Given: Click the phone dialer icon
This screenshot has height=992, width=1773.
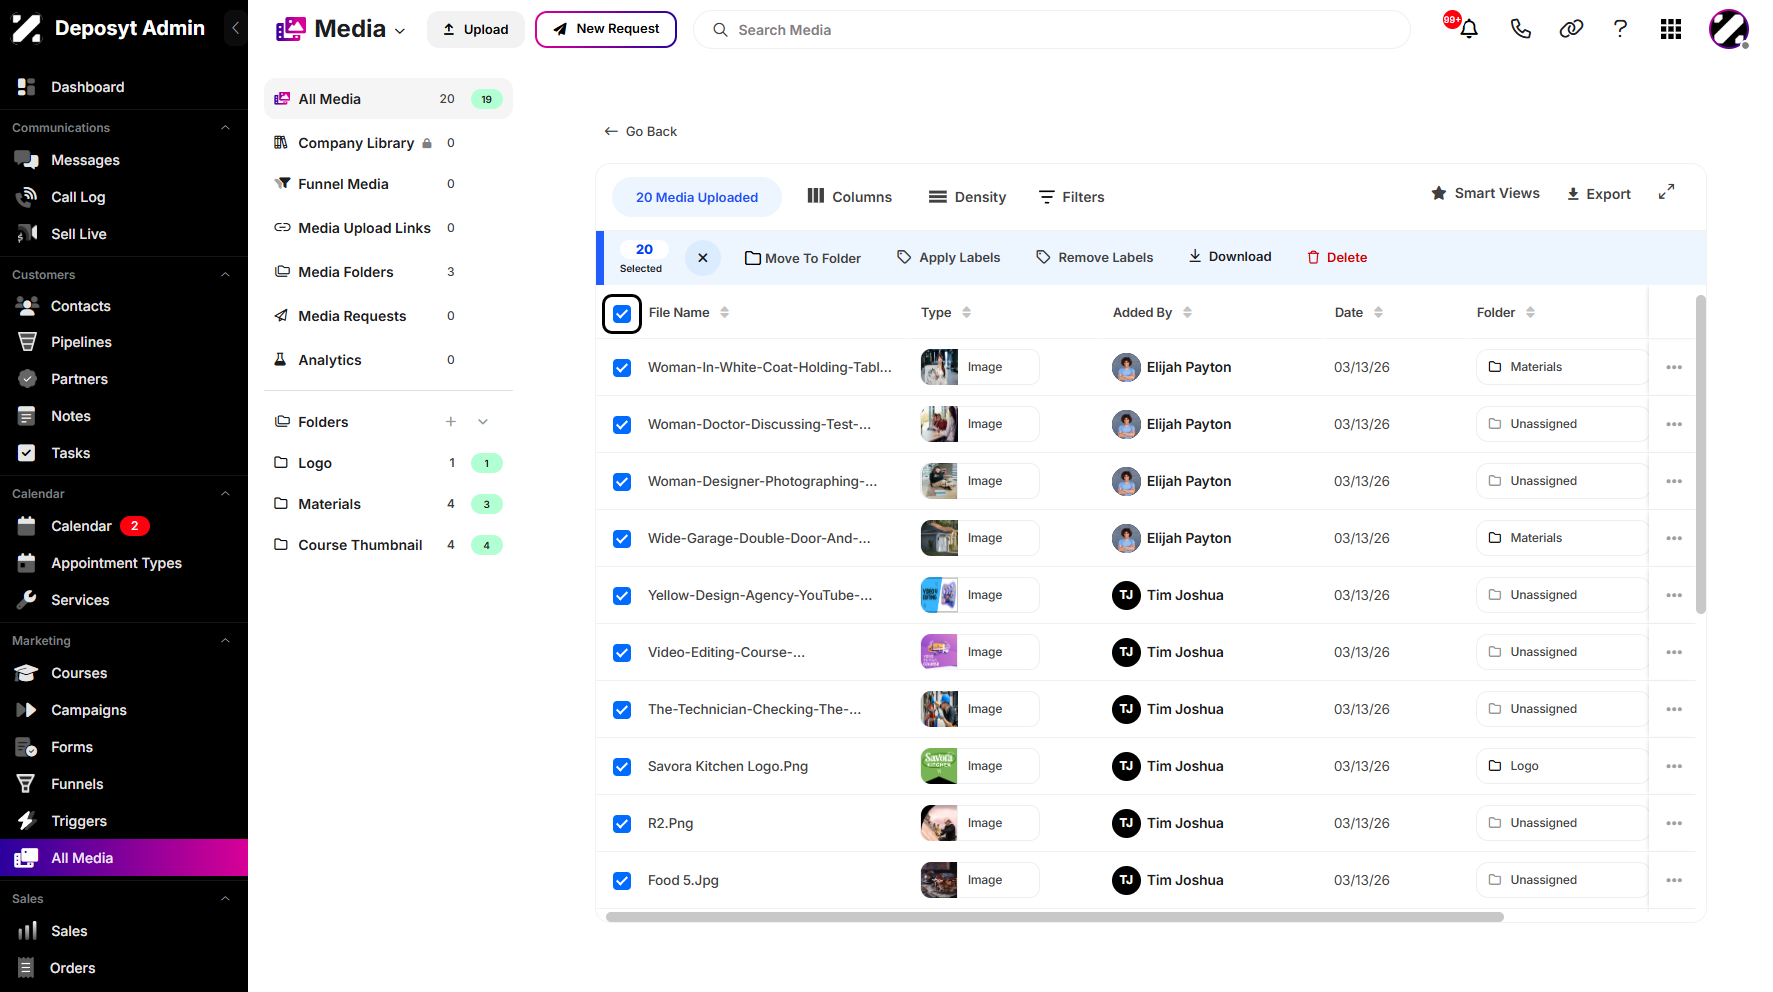Looking at the screenshot, I should [x=1520, y=29].
